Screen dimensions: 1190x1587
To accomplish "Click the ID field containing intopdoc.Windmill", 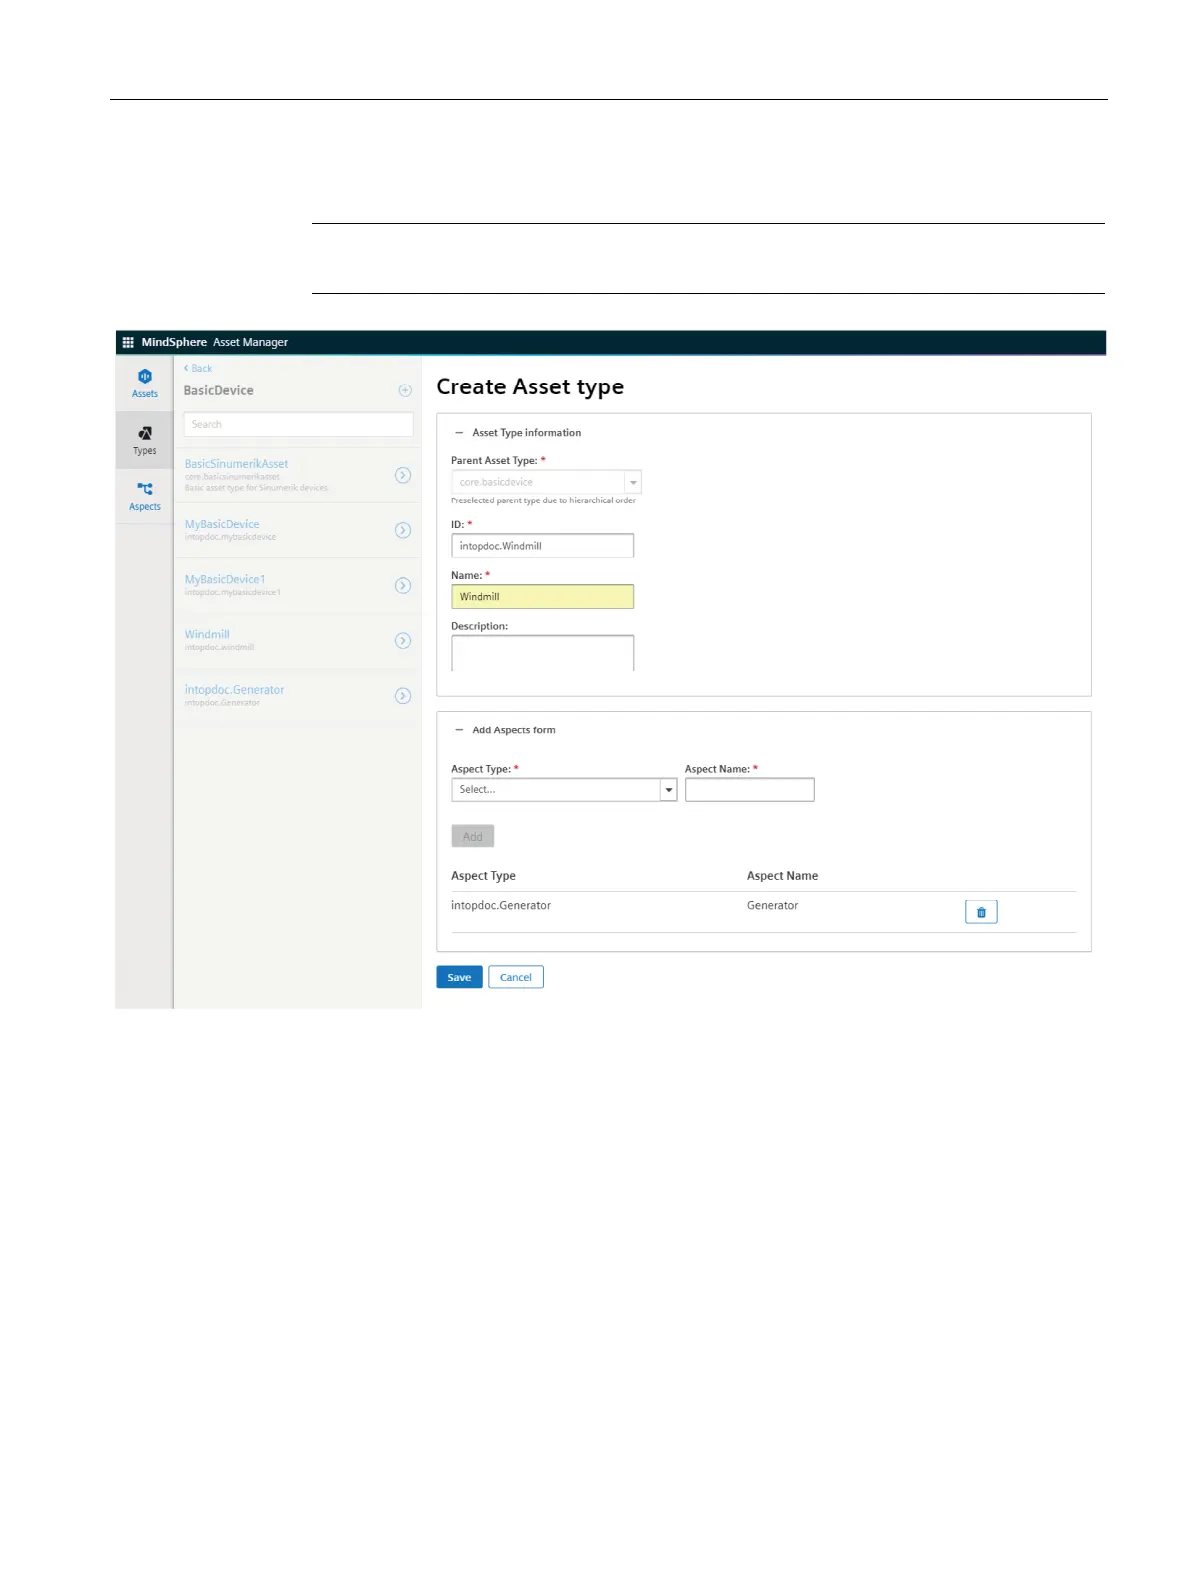I will point(542,546).
